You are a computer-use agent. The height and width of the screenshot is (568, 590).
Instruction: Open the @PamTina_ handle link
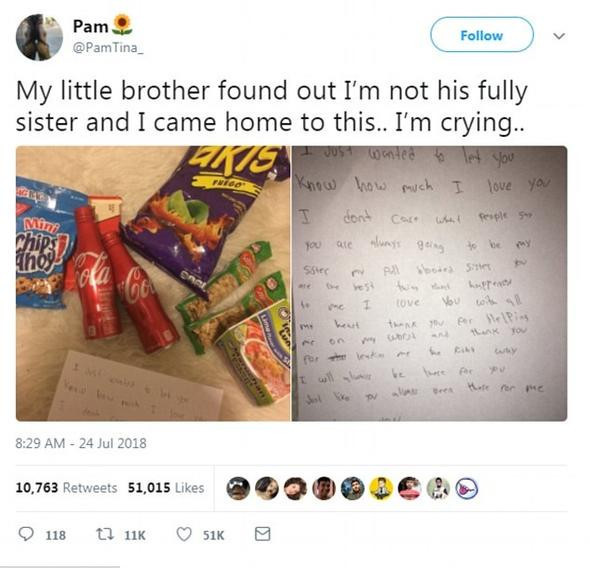pos(108,48)
